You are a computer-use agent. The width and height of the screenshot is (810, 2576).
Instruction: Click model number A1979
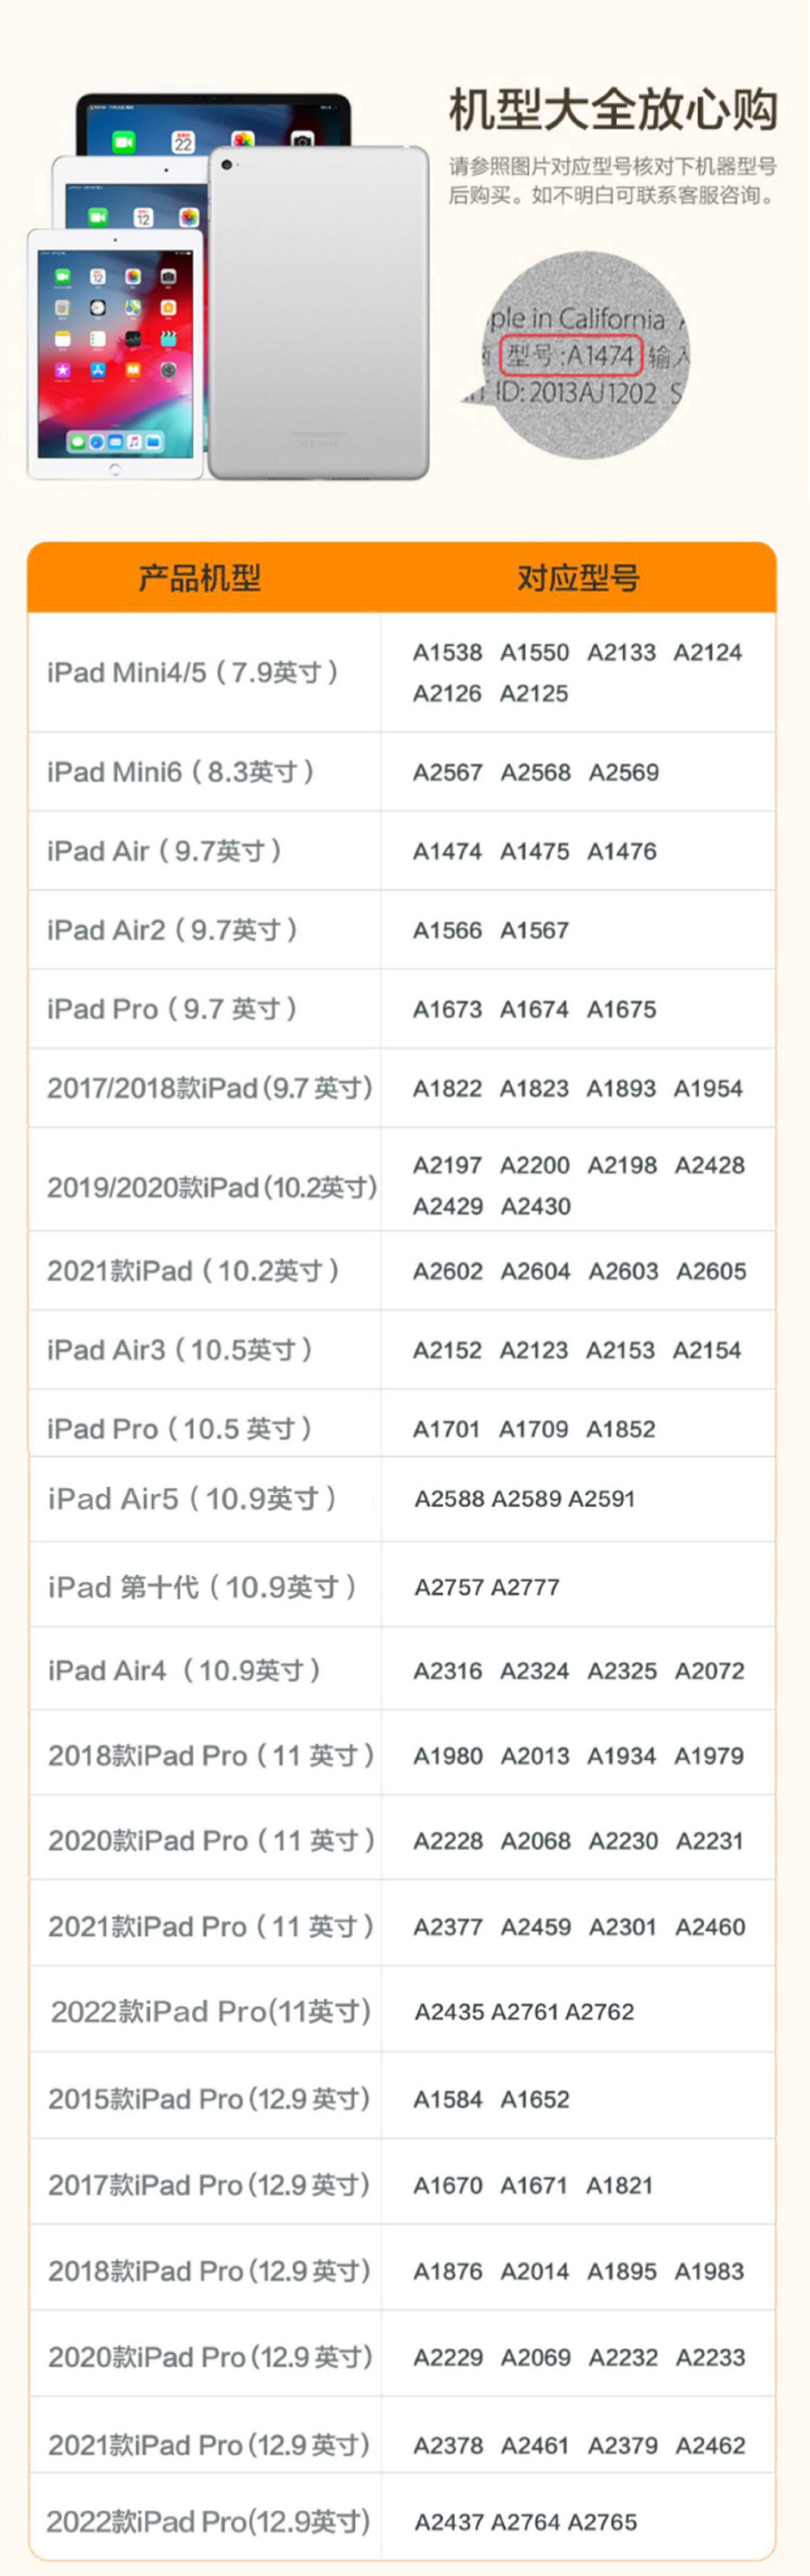pos(709,1756)
